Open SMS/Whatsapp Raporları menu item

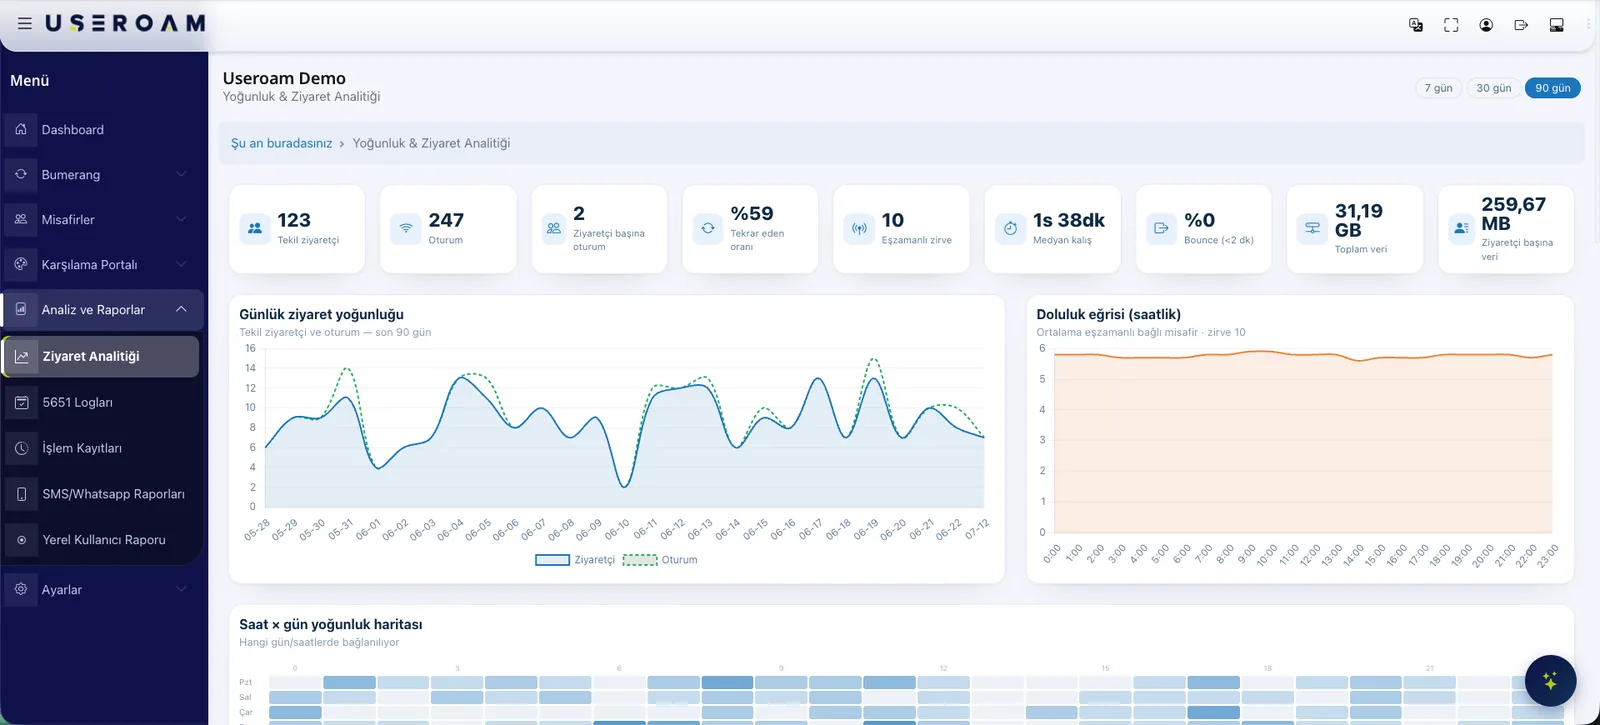(102, 494)
